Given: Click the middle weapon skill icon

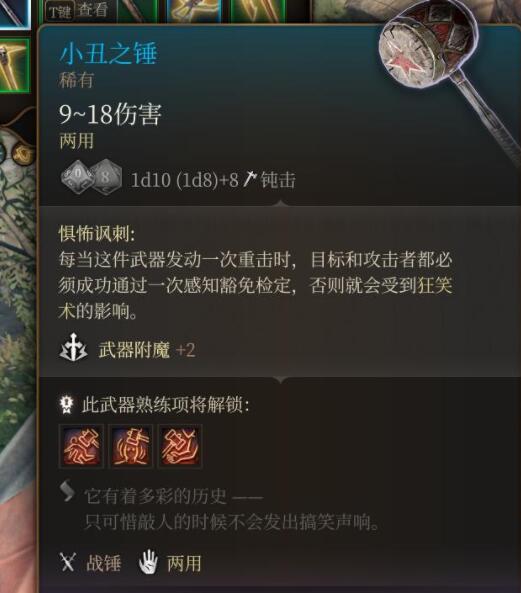Looking at the screenshot, I should click(130, 447).
